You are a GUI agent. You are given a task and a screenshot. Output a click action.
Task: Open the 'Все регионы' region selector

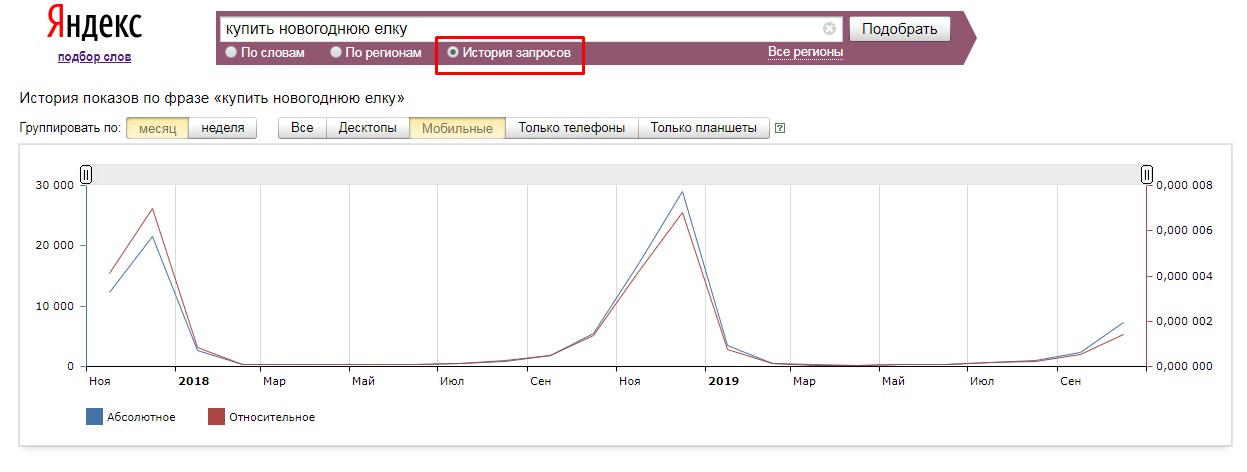click(805, 52)
